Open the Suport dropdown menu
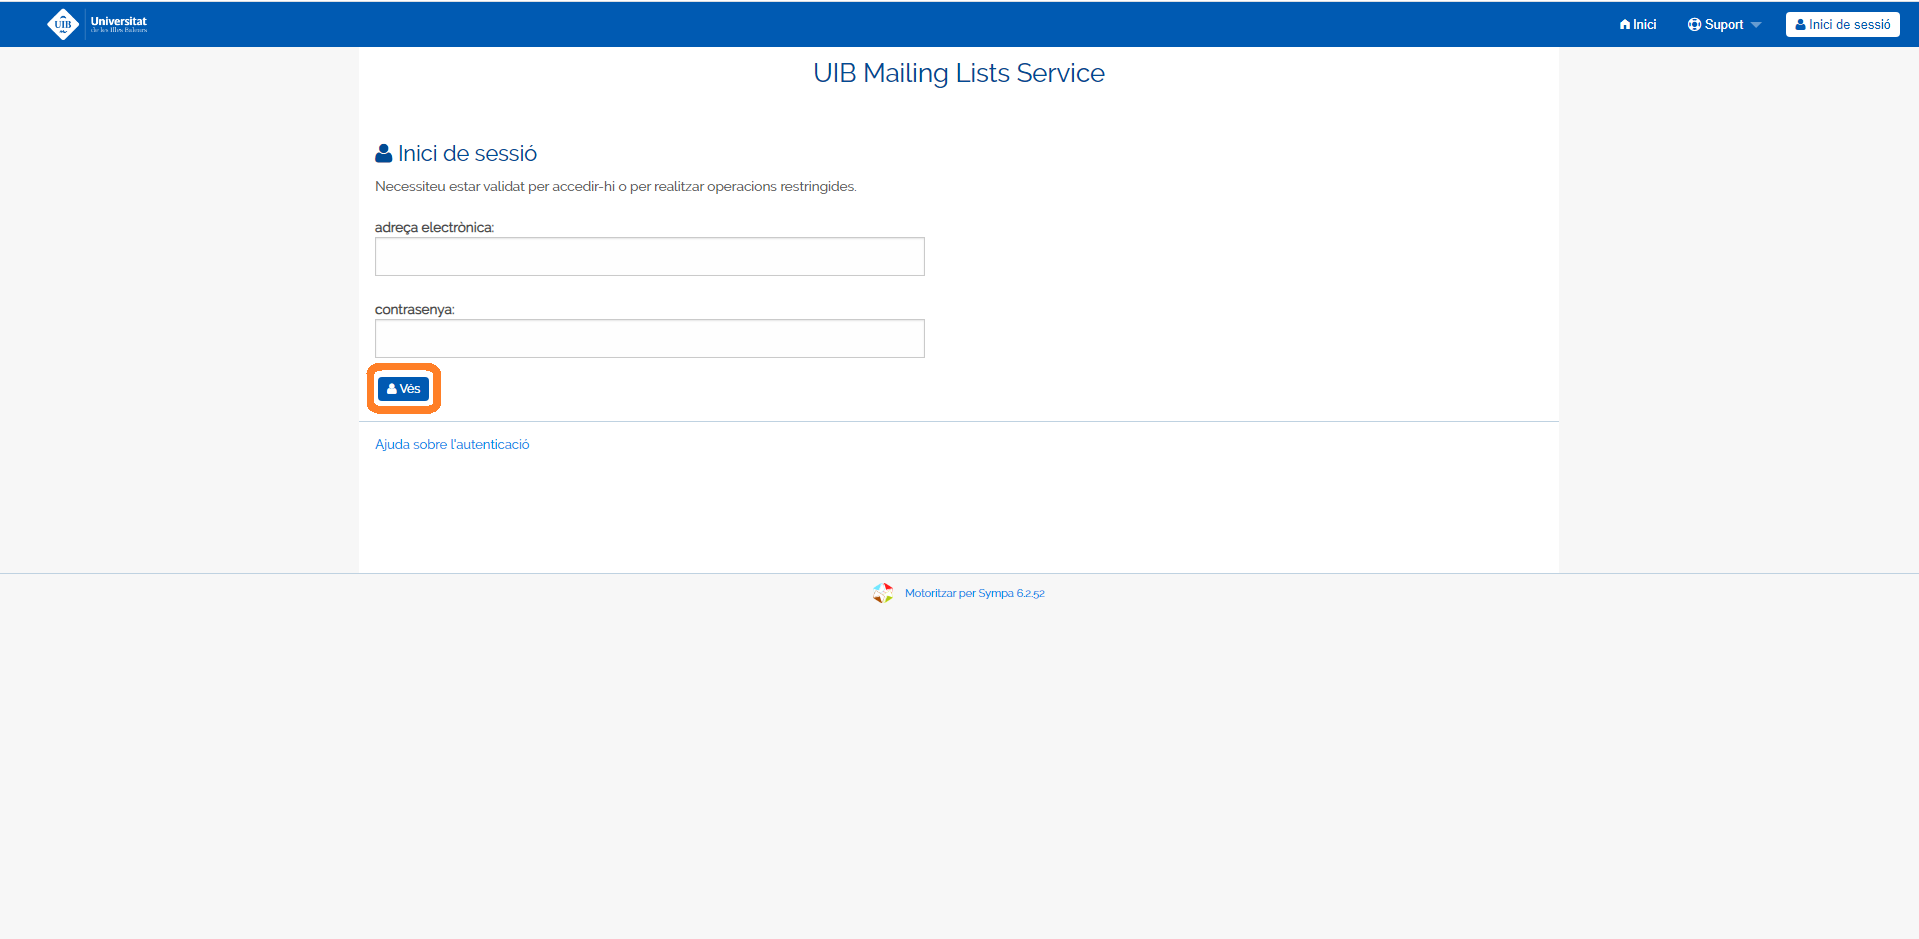Viewport: 1919px width, 939px height. tap(1724, 25)
